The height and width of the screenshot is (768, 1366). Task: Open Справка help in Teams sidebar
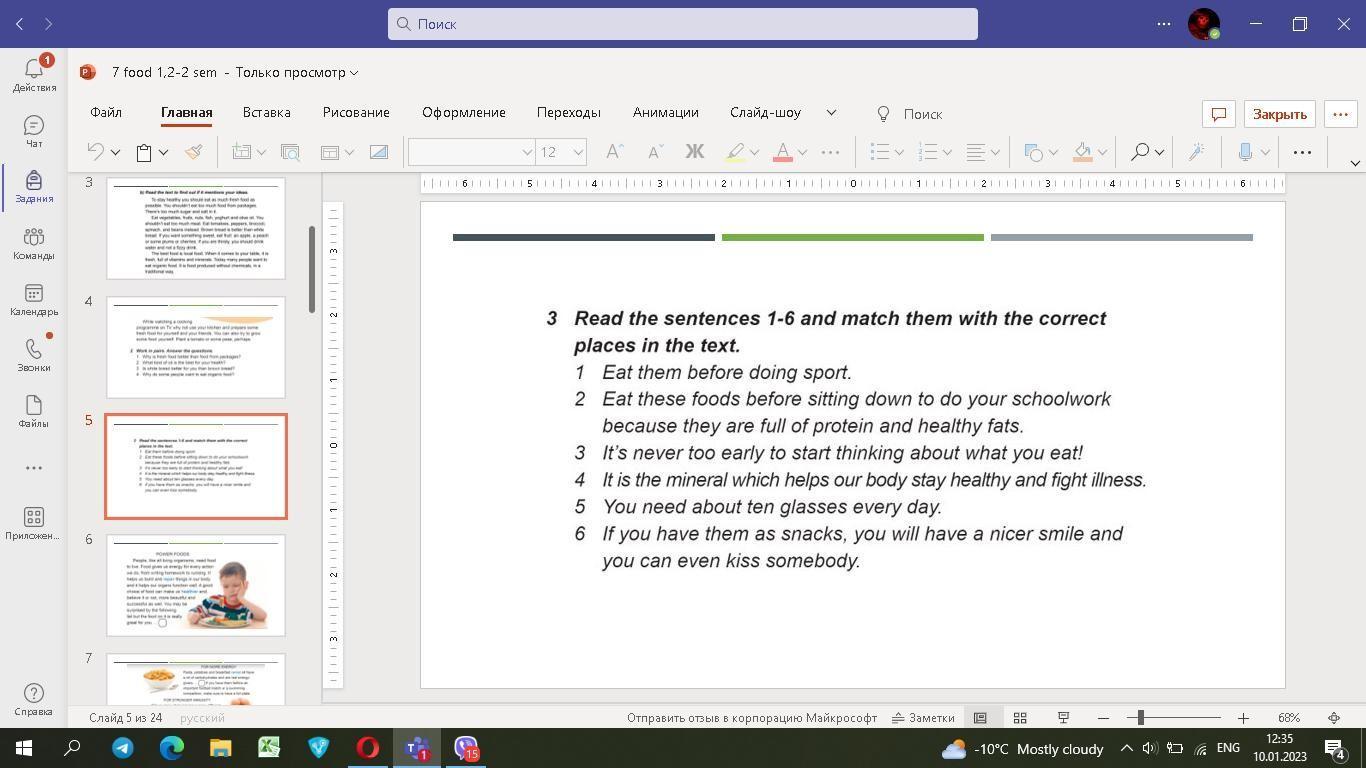click(x=34, y=700)
